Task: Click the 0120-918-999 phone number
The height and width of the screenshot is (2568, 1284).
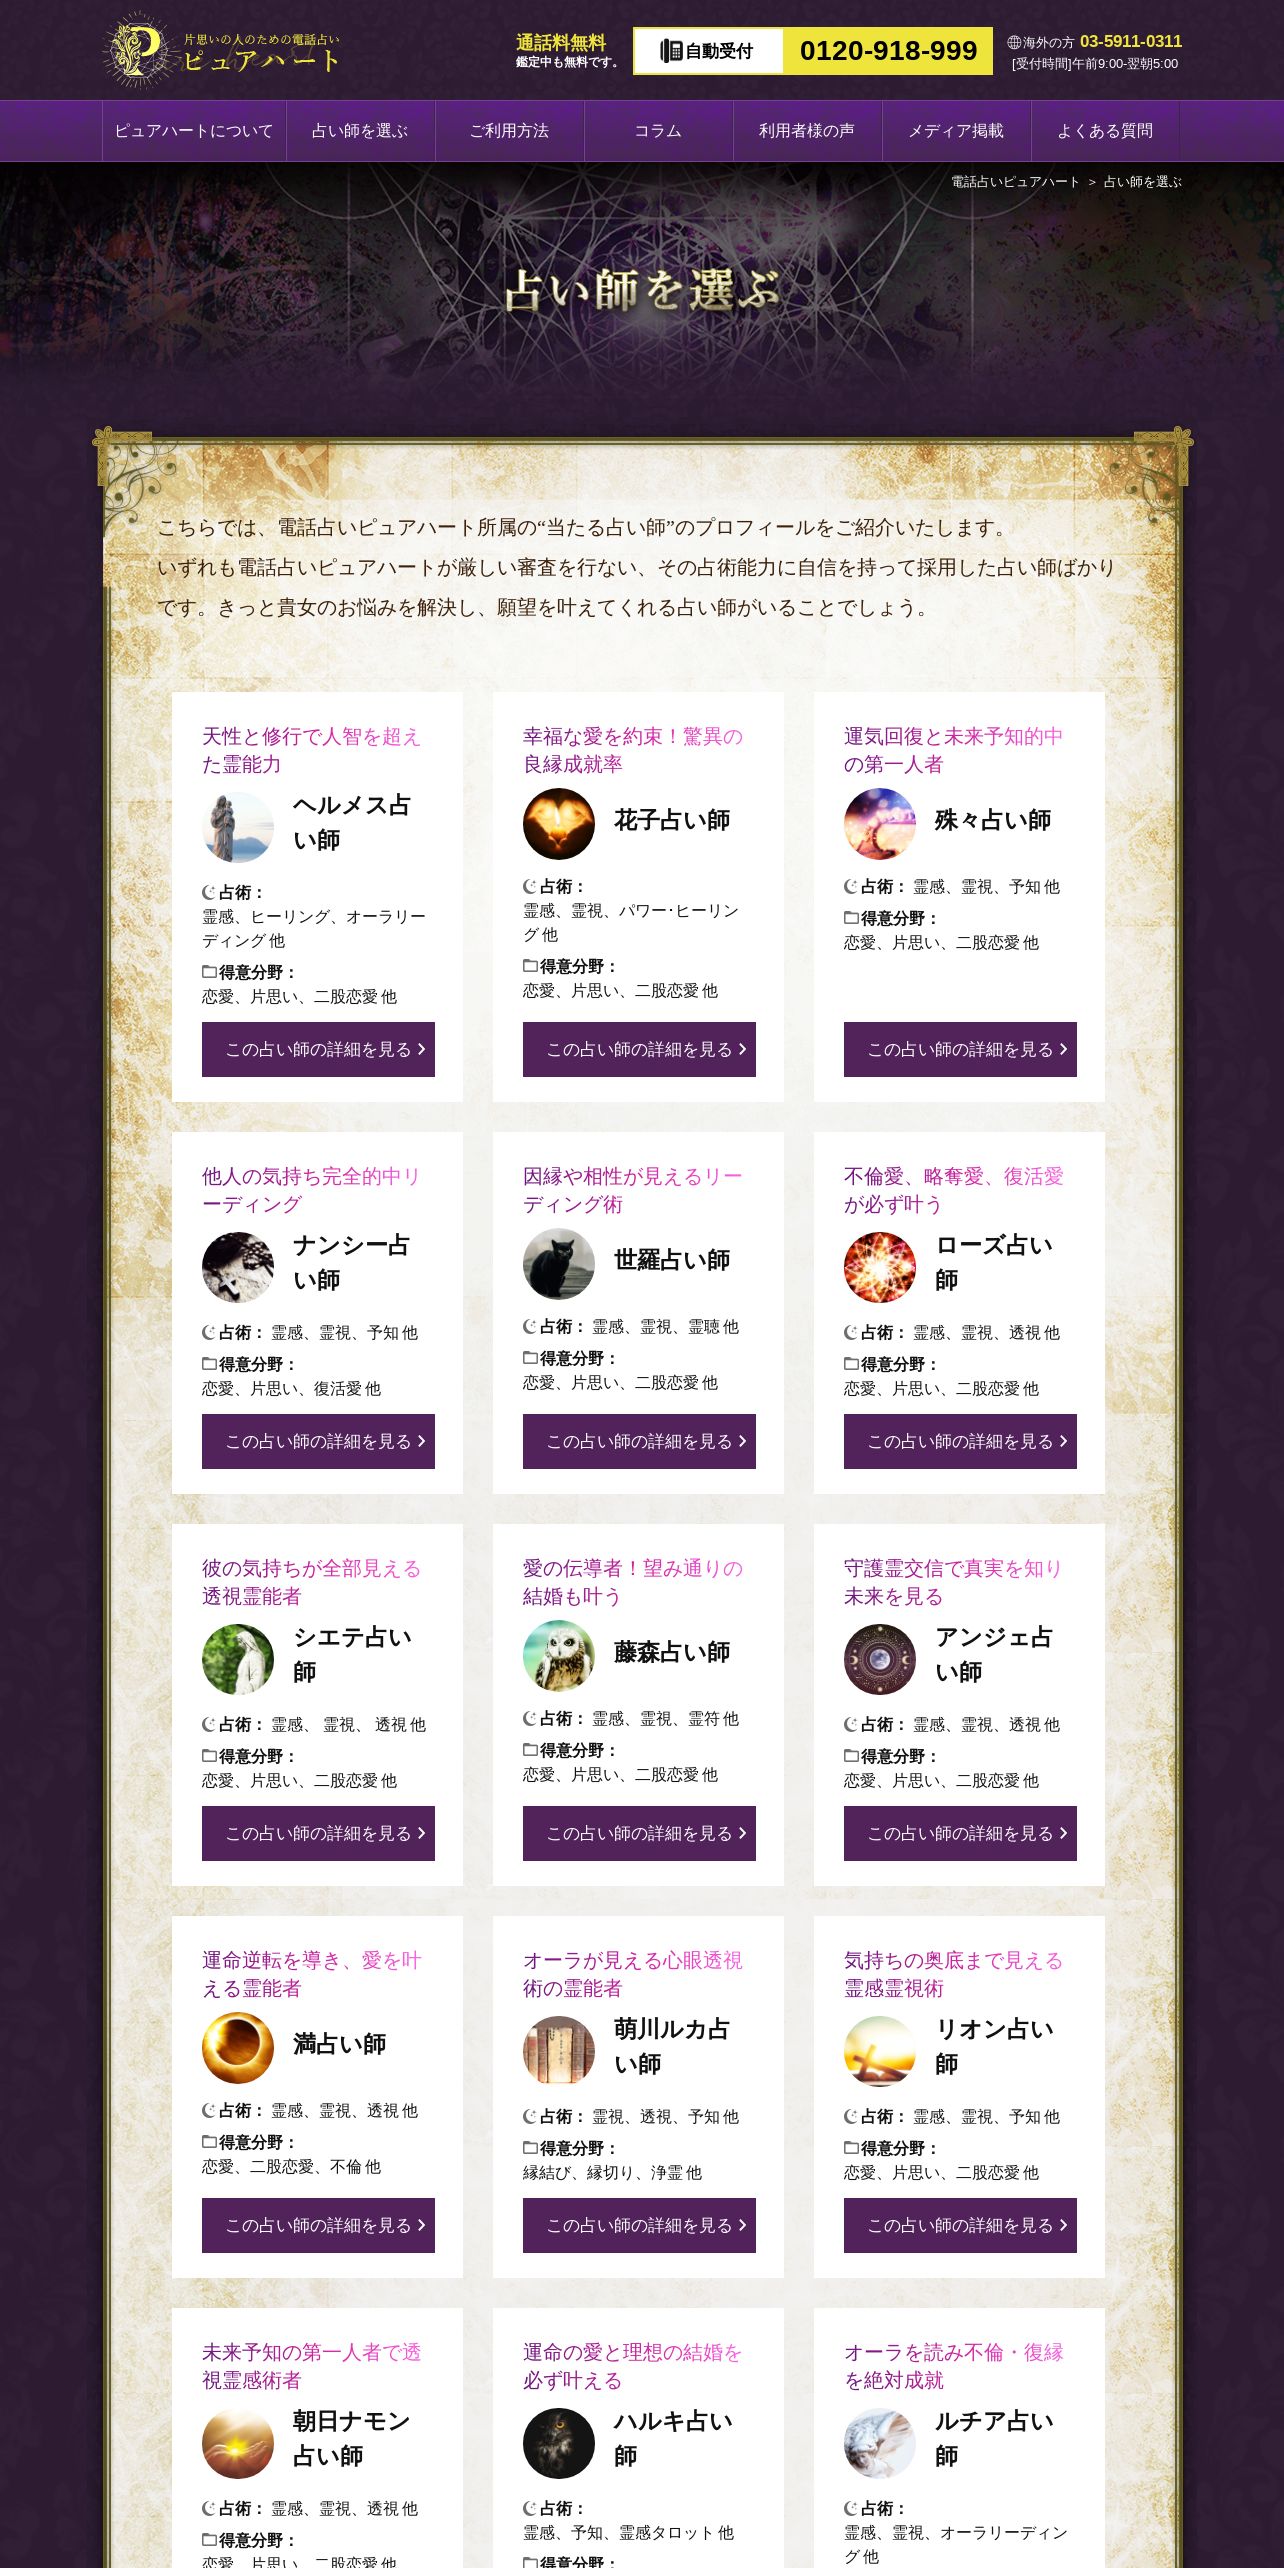Action: [888, 51]
